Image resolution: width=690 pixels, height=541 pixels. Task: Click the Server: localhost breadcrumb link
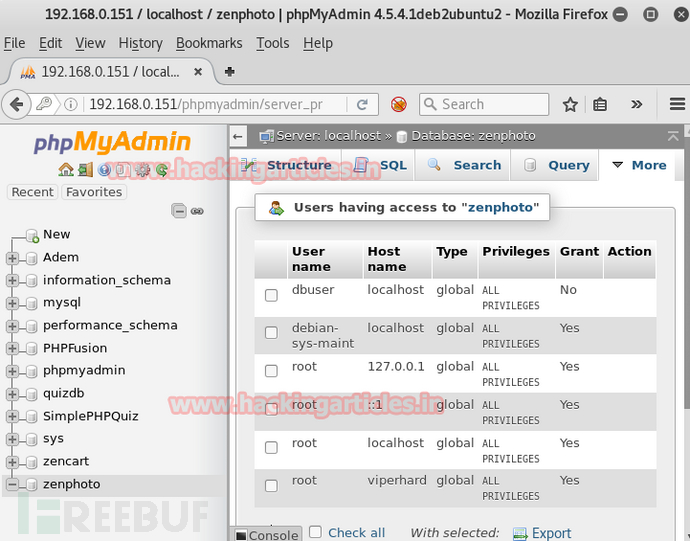[328, 136]
